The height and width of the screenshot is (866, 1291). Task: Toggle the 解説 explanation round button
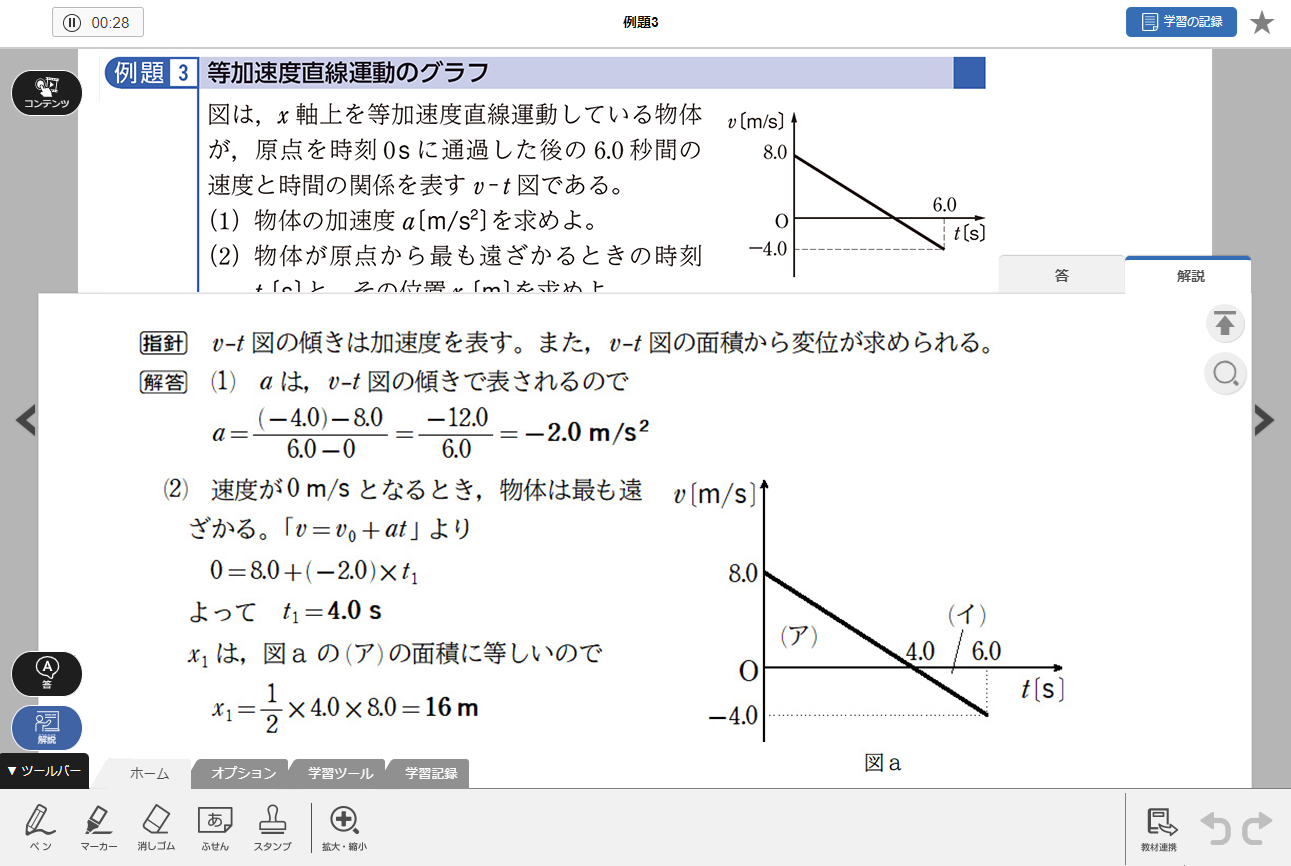click(x=46, y=727)
